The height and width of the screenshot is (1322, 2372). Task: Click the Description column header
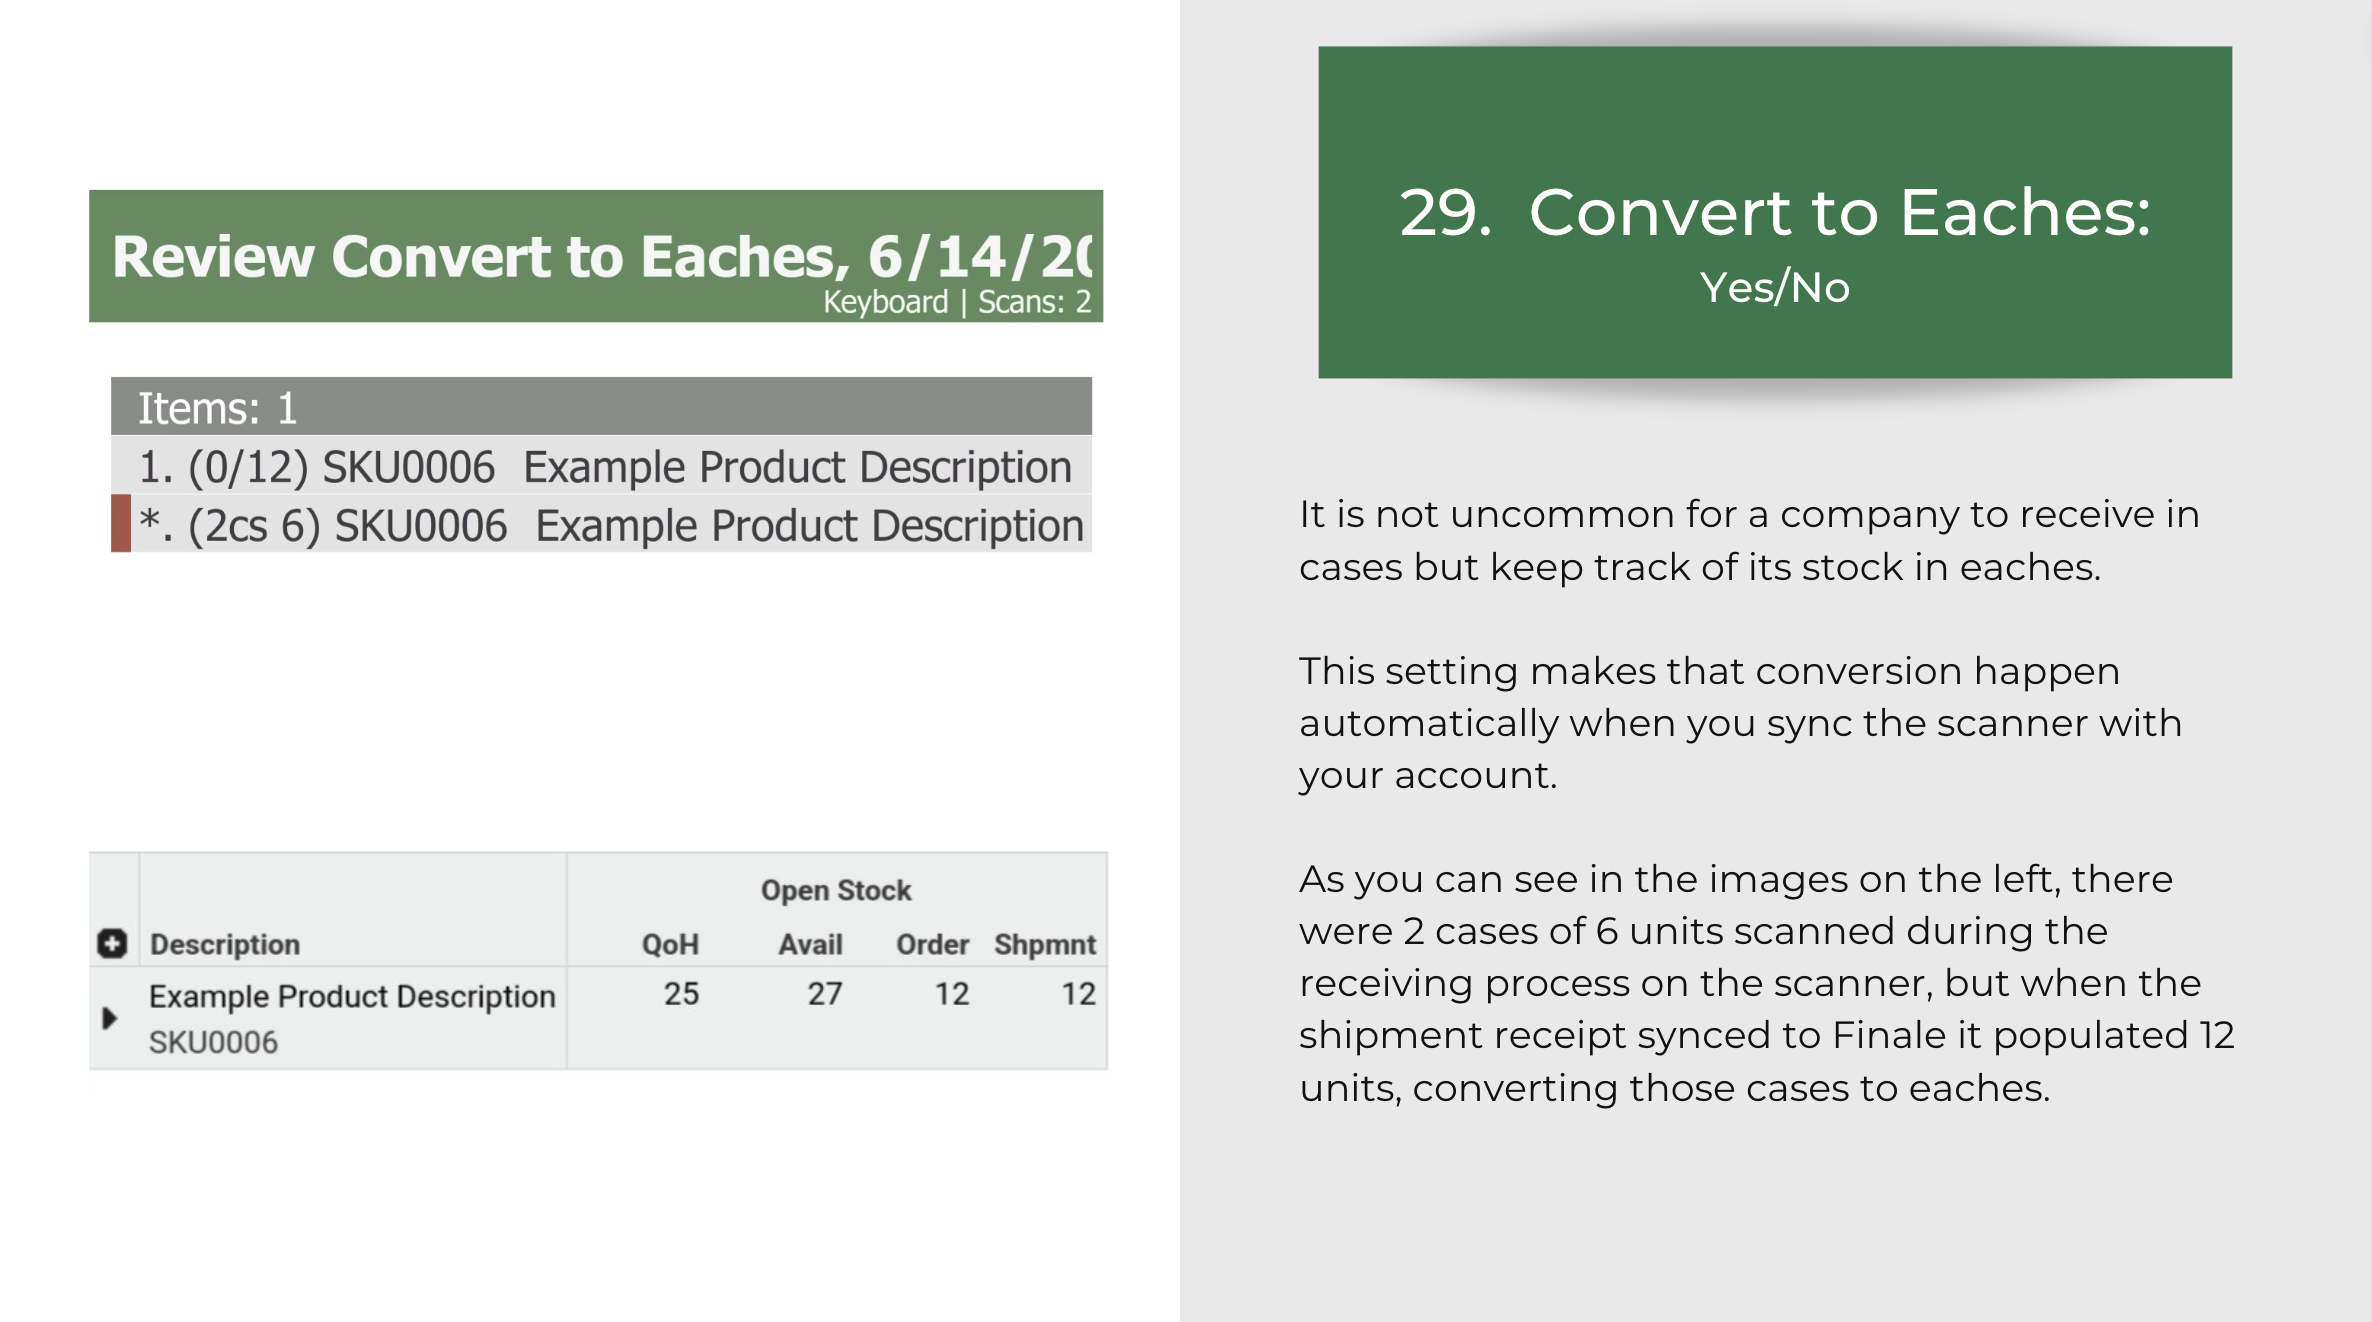click(x=225, y=944)
